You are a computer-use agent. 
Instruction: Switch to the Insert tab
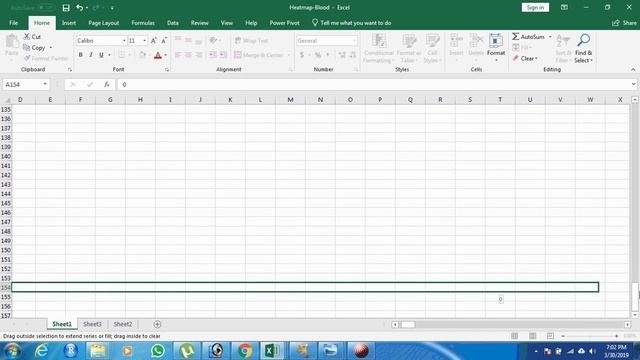[x=69, y=23]
